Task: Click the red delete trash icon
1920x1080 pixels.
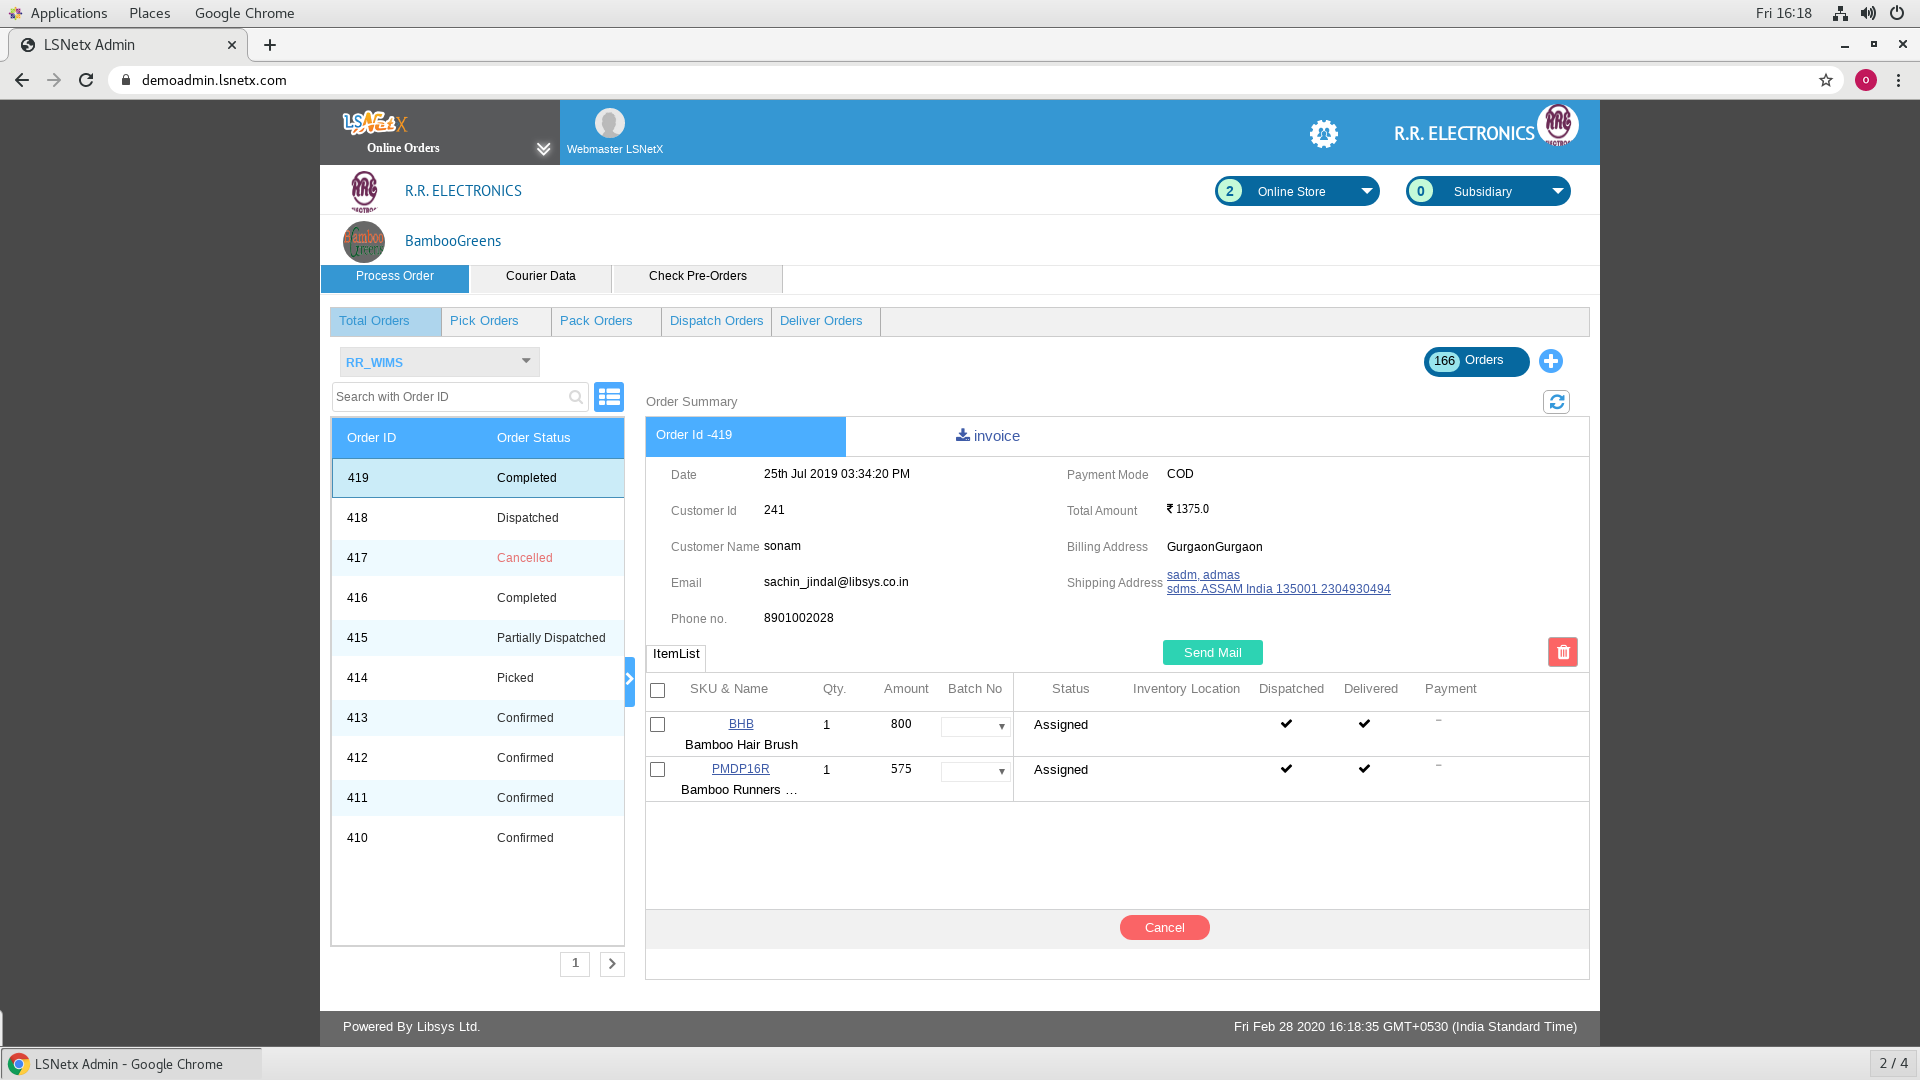Action: pyautogui.click(x=1563, y=652)
